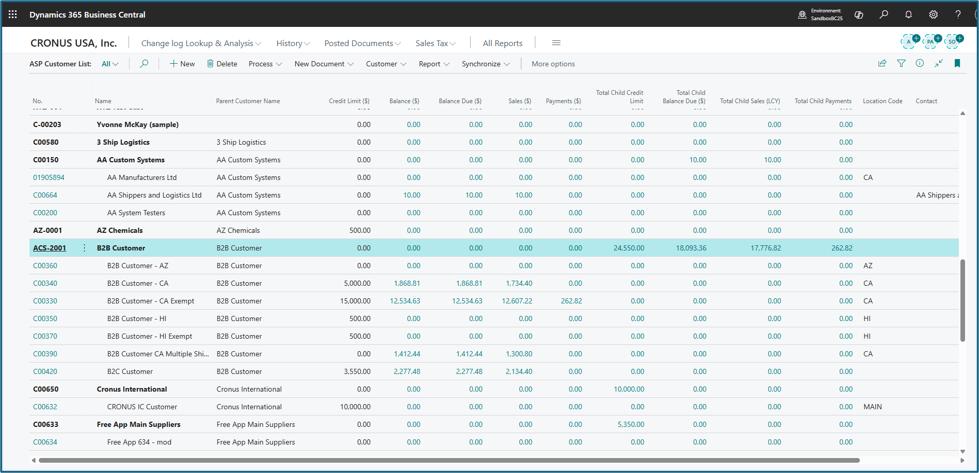Click the share page icon
The height and width of the screenshot is (473, 979).
coord(882,63)
